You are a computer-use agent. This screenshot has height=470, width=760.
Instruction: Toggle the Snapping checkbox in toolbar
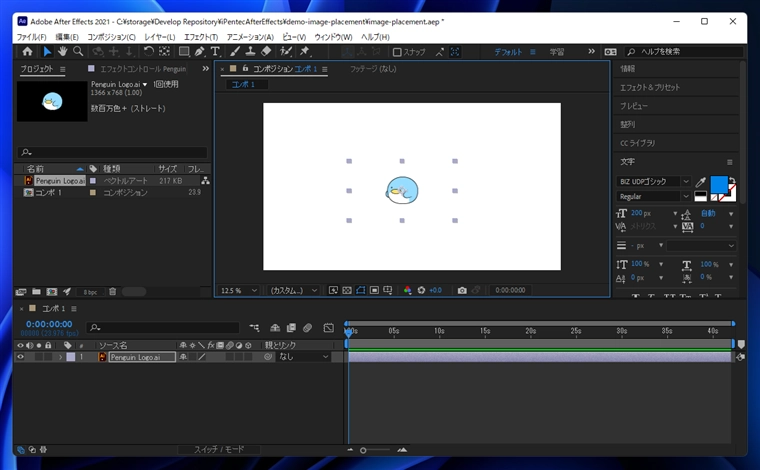pos(397,52)
